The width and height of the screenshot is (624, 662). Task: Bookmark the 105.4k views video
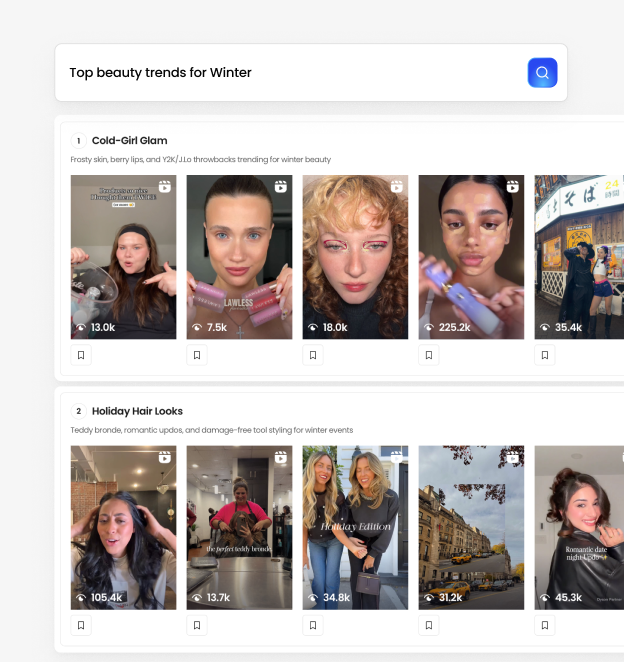pyautogui.click(x=81, y=625)
